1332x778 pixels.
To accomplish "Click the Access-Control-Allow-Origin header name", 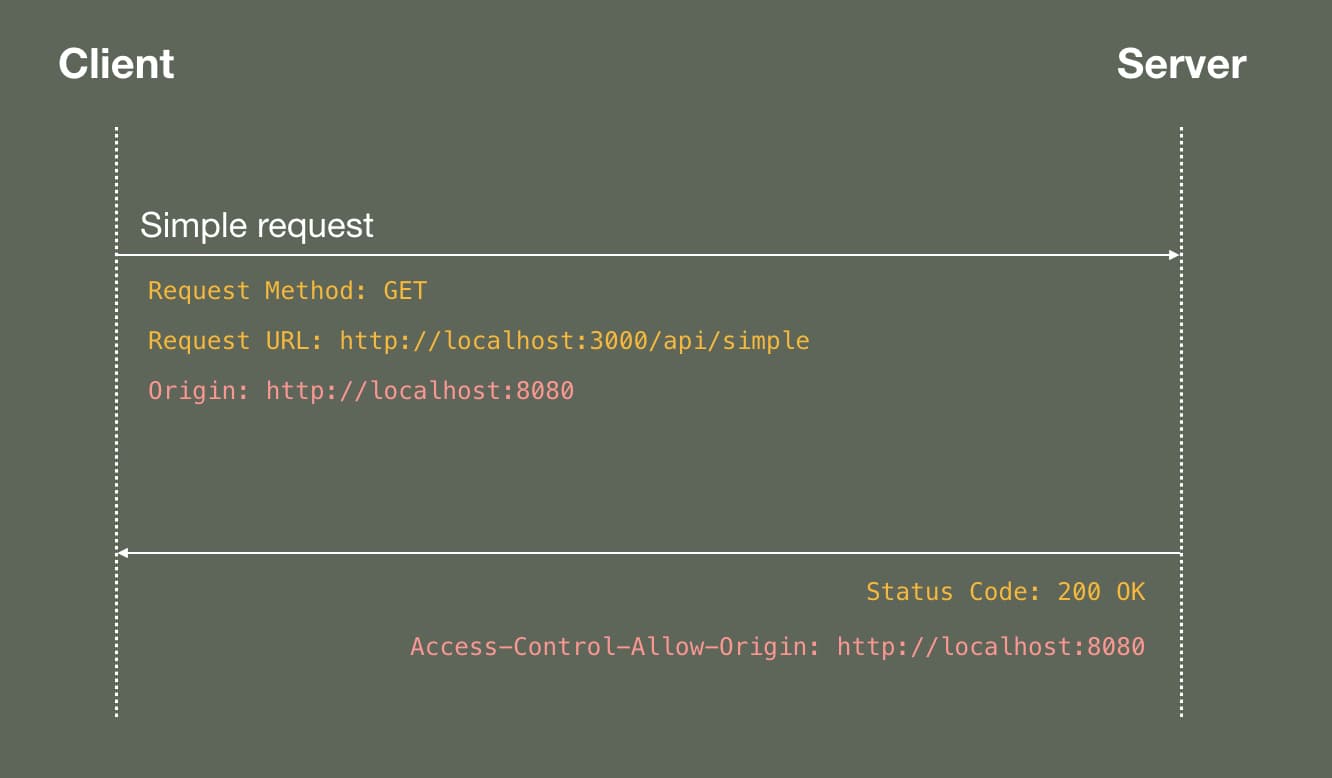I will click(x=614, y=646).
